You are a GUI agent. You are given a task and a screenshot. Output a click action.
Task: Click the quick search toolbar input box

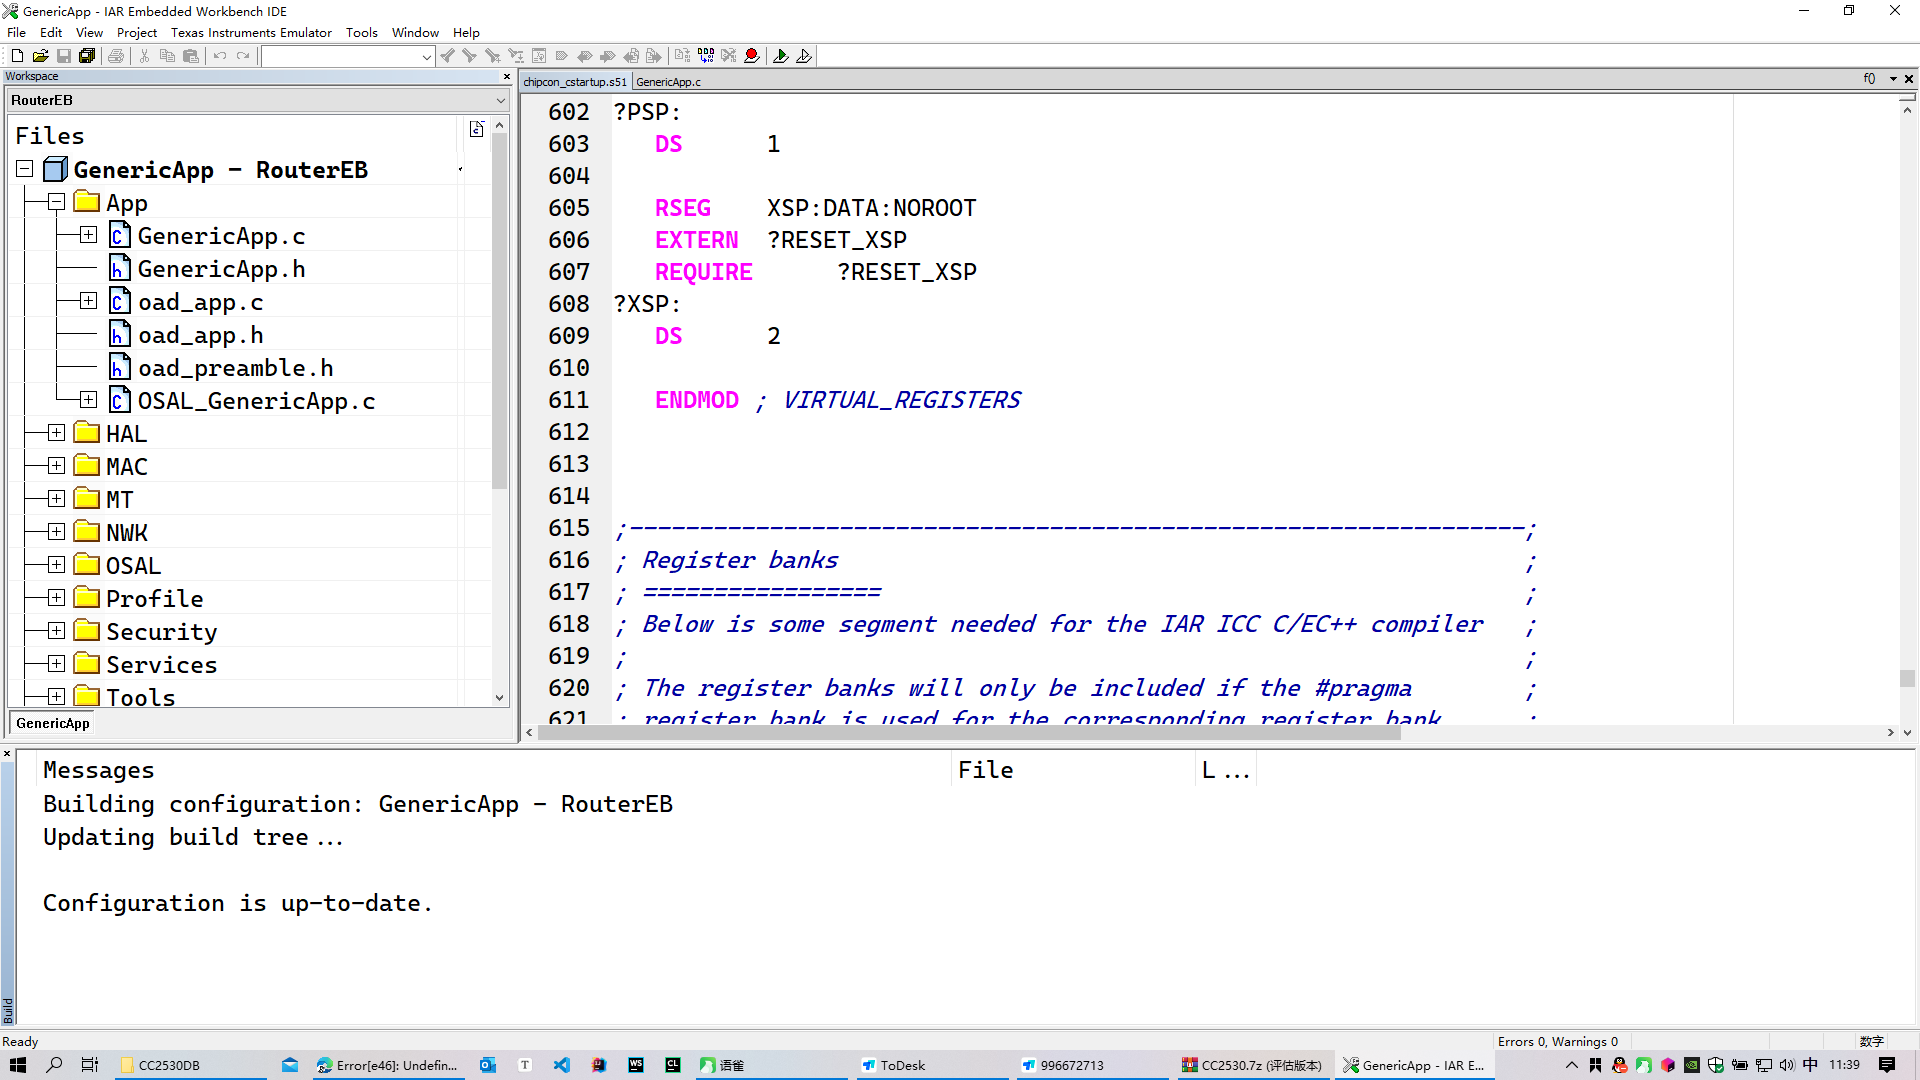tap(340, 57)
